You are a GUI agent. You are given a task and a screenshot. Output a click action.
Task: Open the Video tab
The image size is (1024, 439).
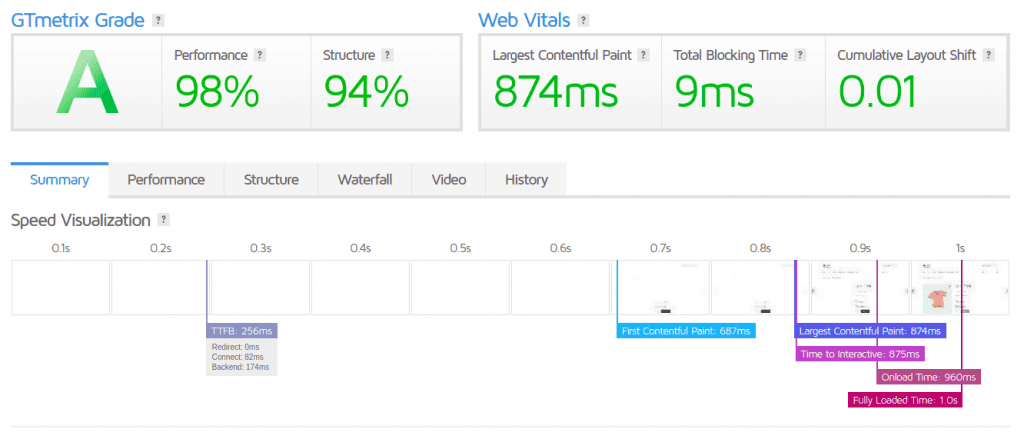[x=449, y=180]
